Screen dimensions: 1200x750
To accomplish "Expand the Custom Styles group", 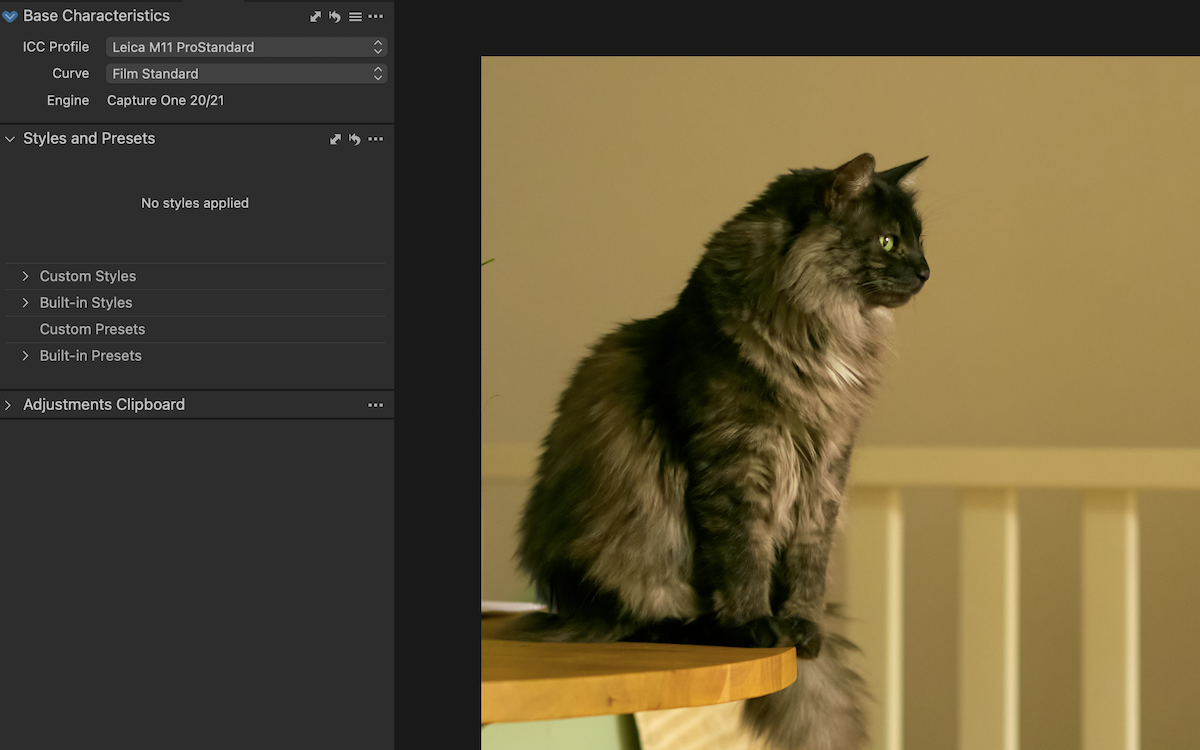I will coord(26,276).
